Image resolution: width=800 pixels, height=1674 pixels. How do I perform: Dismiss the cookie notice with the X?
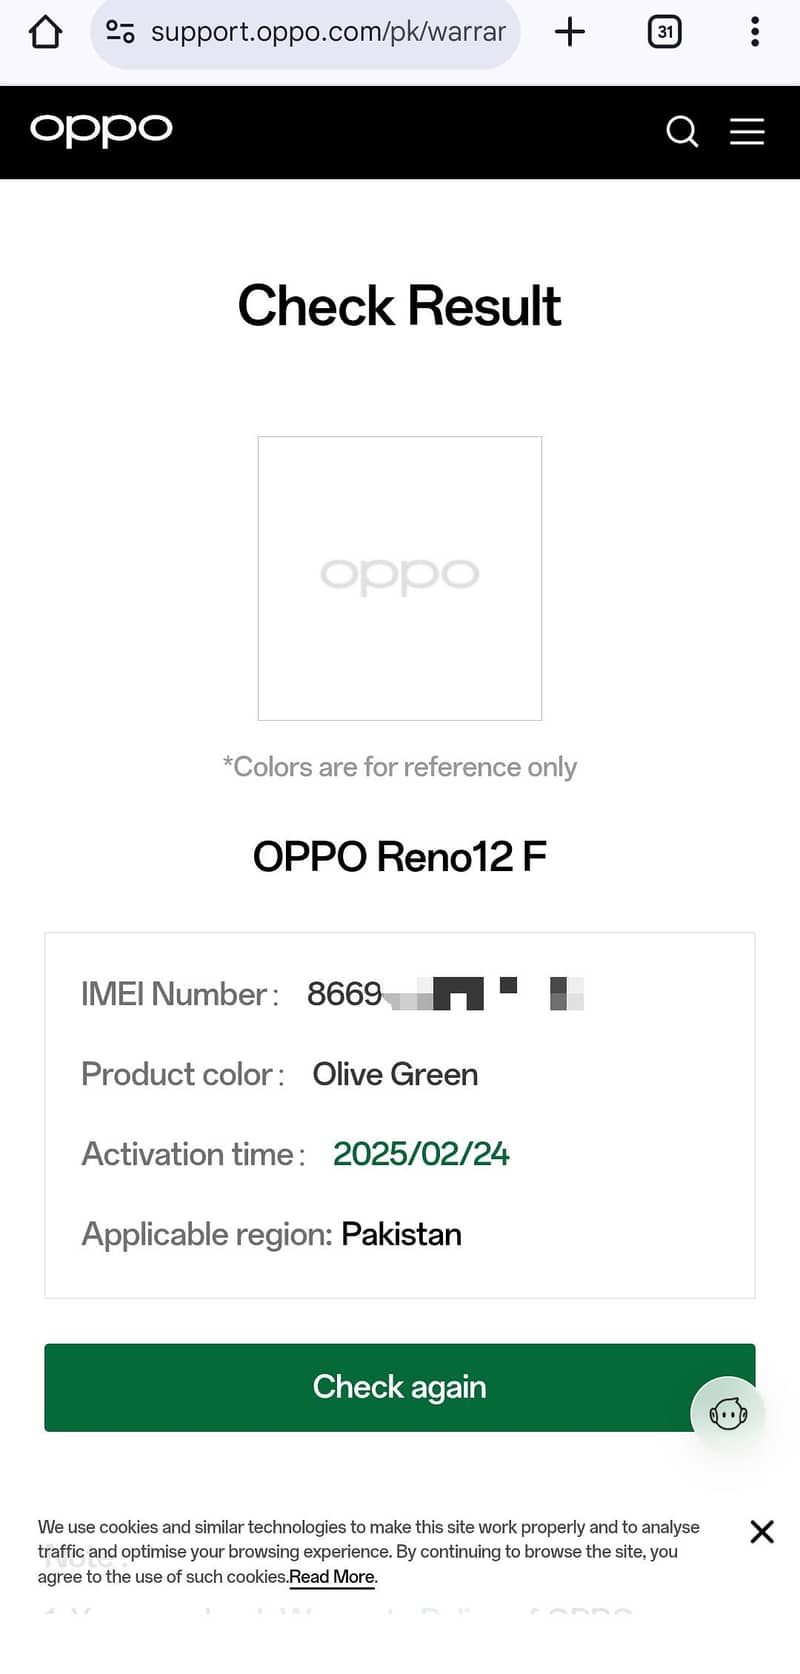click(762, 1531)
